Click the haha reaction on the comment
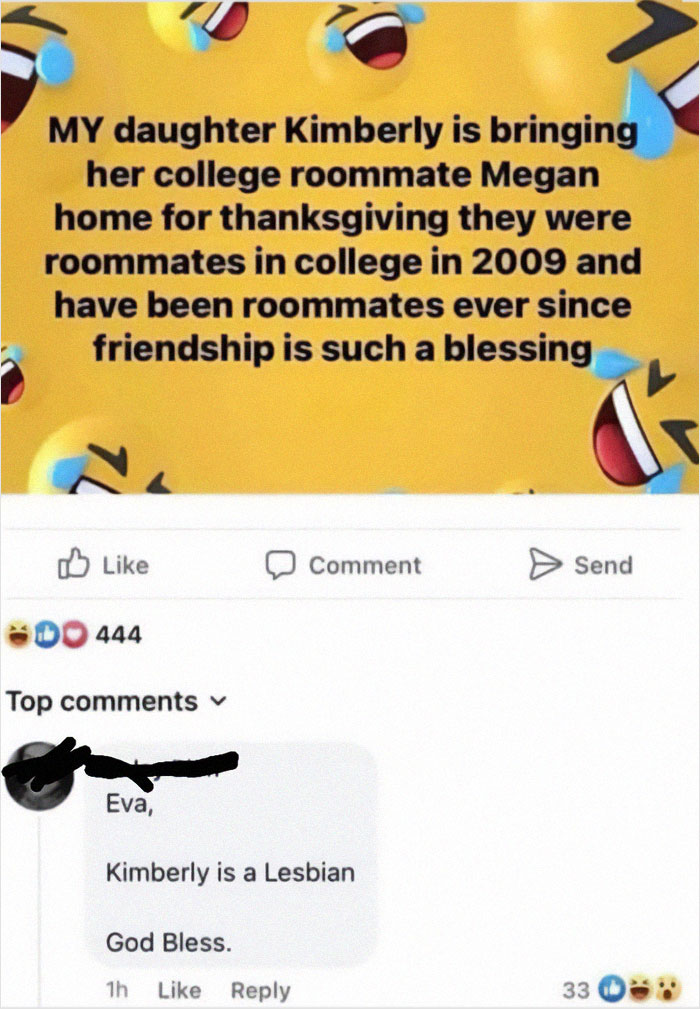Viewport: 700px width, 1009px height. 639,989
